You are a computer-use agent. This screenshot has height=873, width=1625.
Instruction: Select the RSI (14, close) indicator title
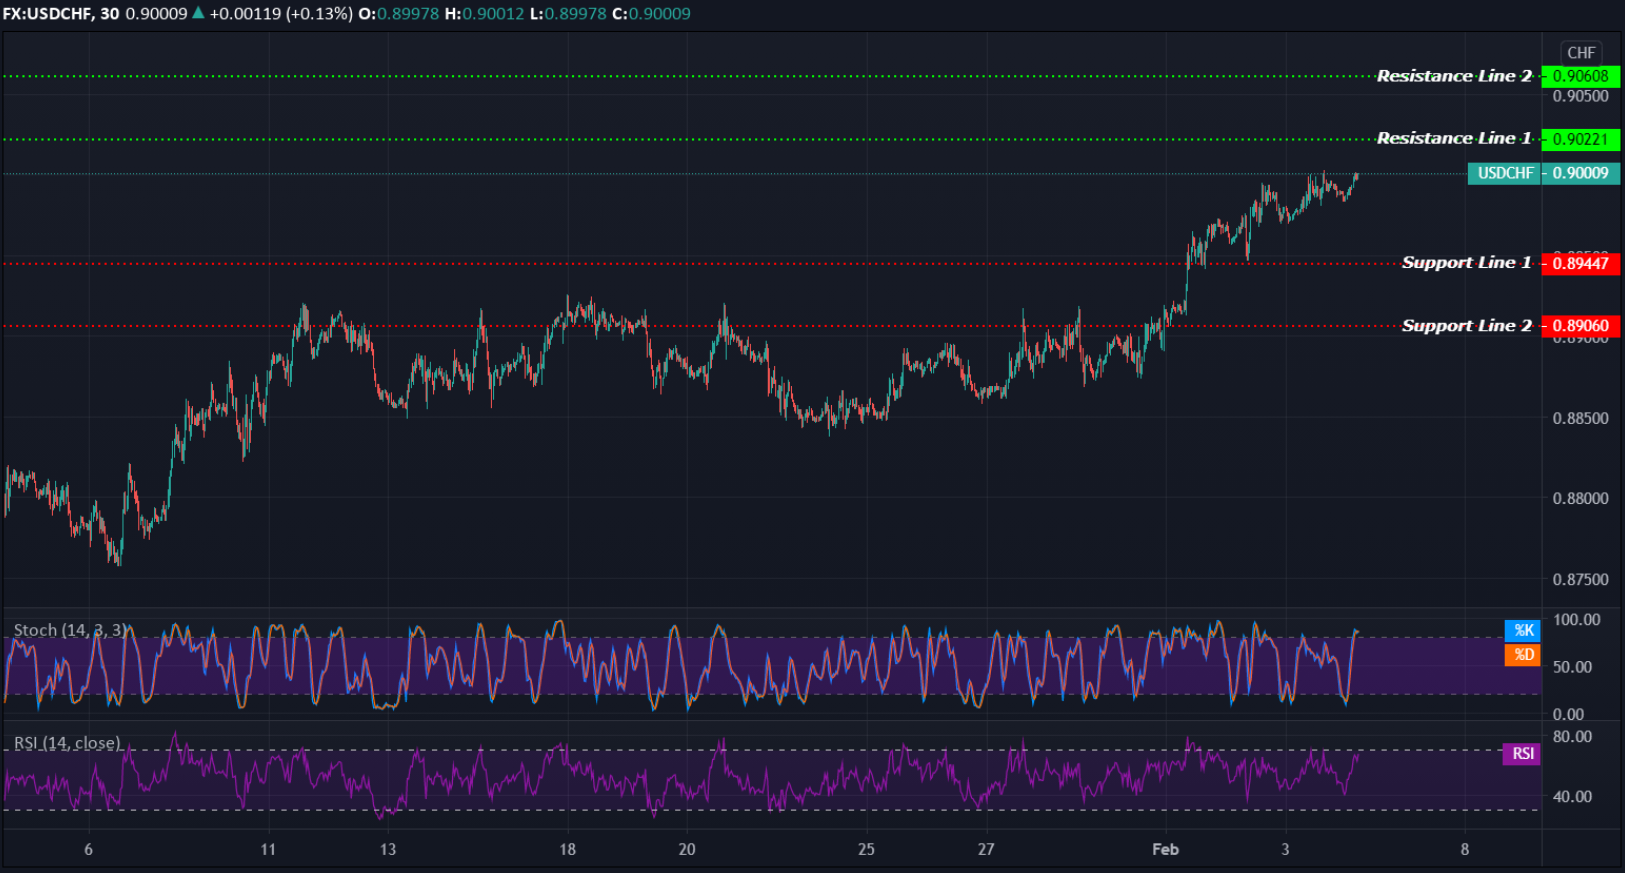67,743
